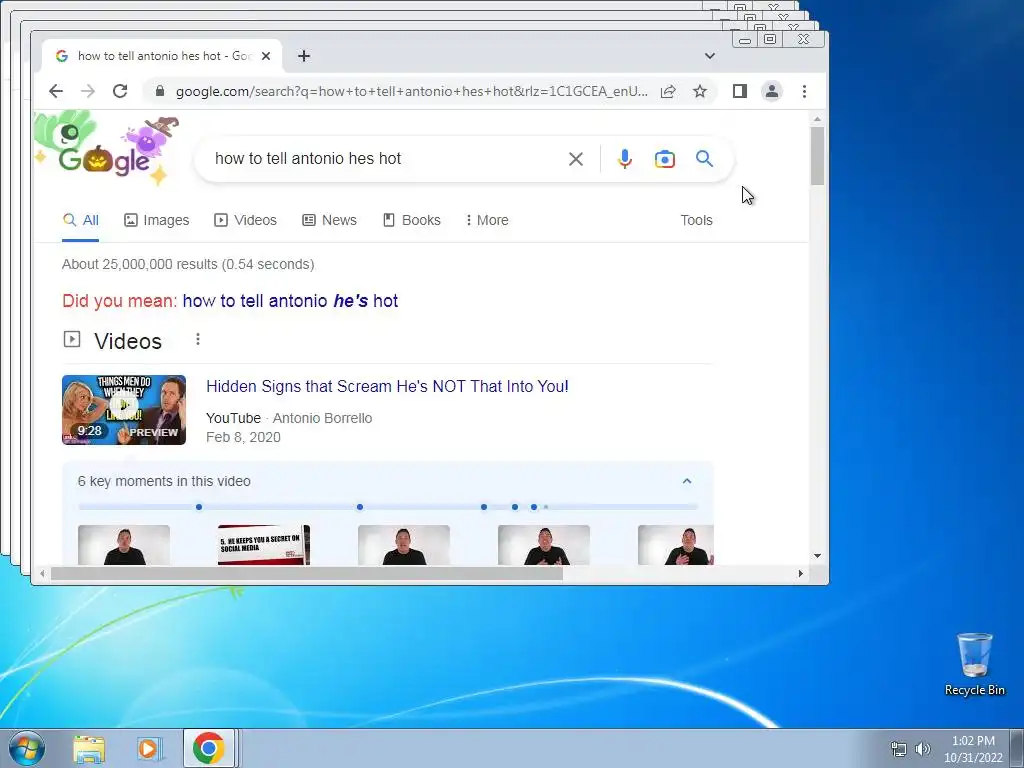Reload the Google search page
The image size is (1024, 768).
(120, 91)
